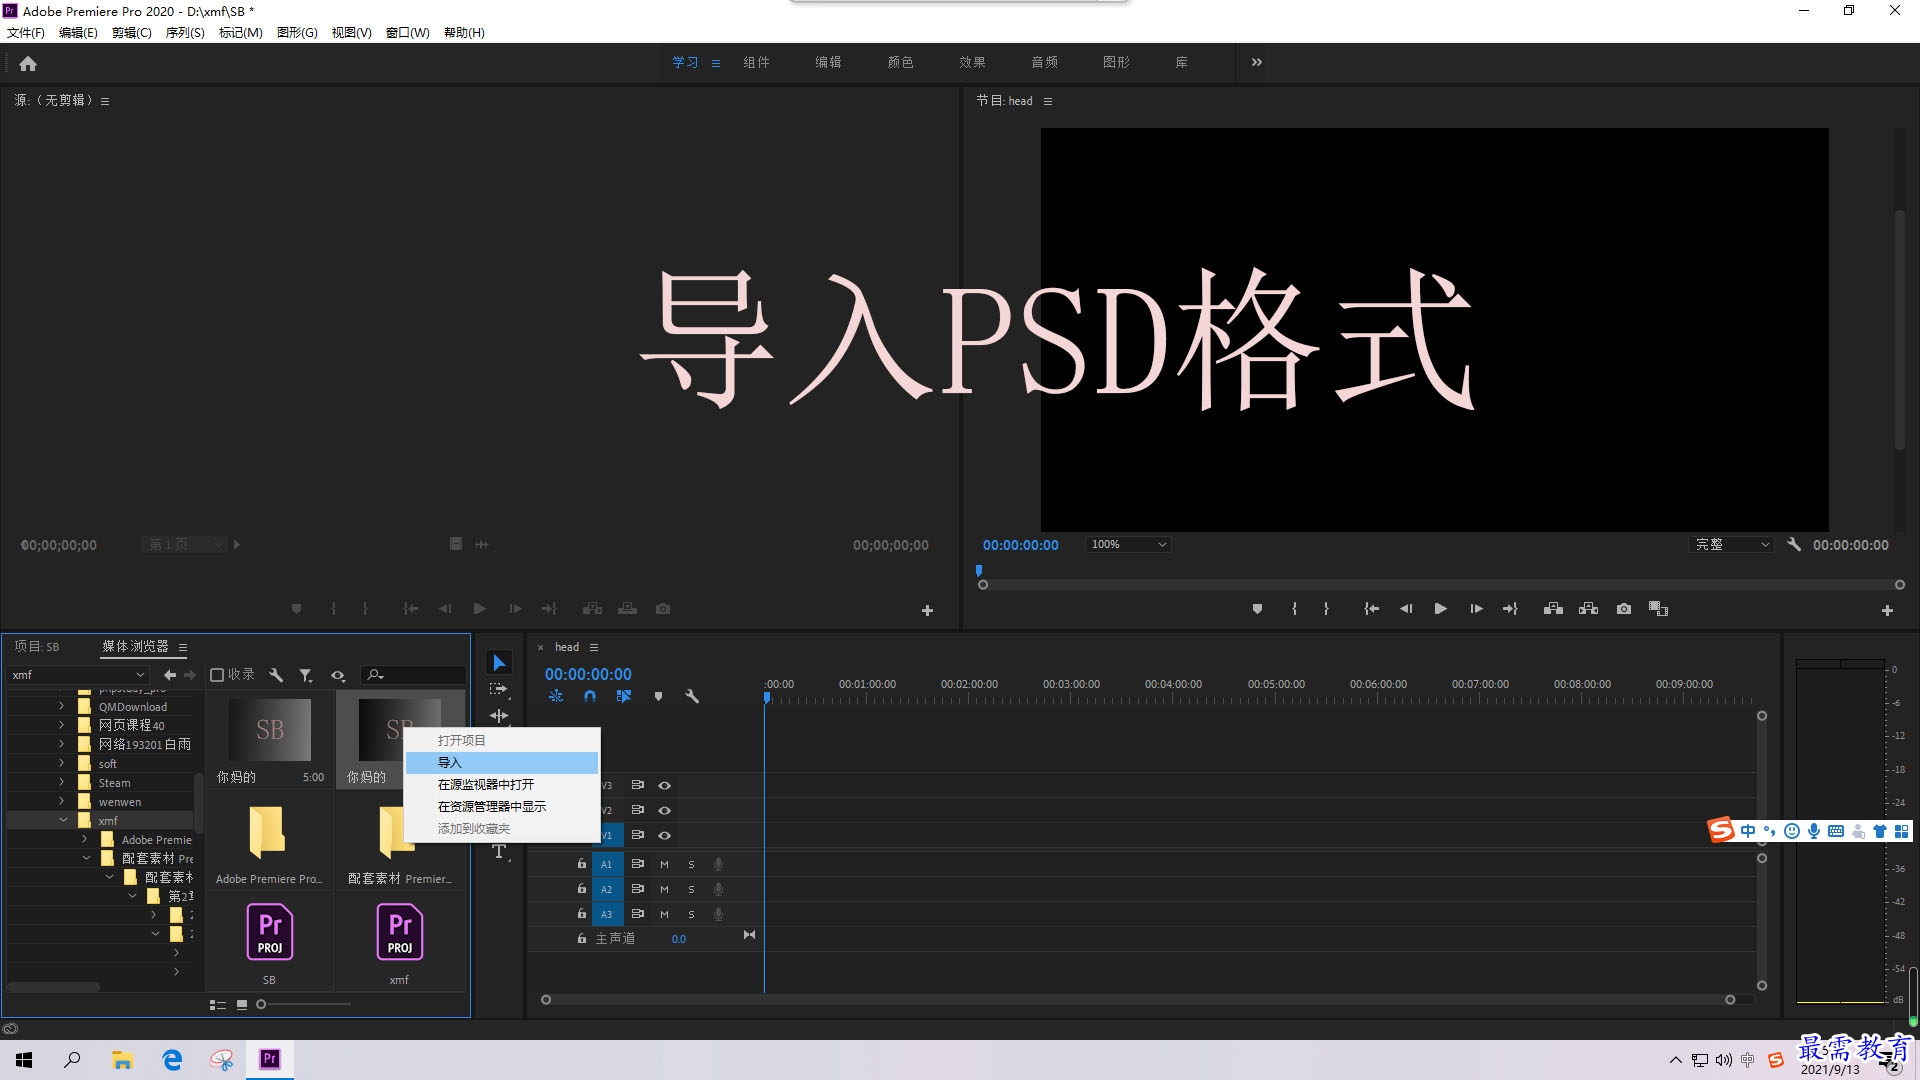Toggle V1 track output eye
This screenshot has height=1080, width=1920.
(x=664, y=835)
